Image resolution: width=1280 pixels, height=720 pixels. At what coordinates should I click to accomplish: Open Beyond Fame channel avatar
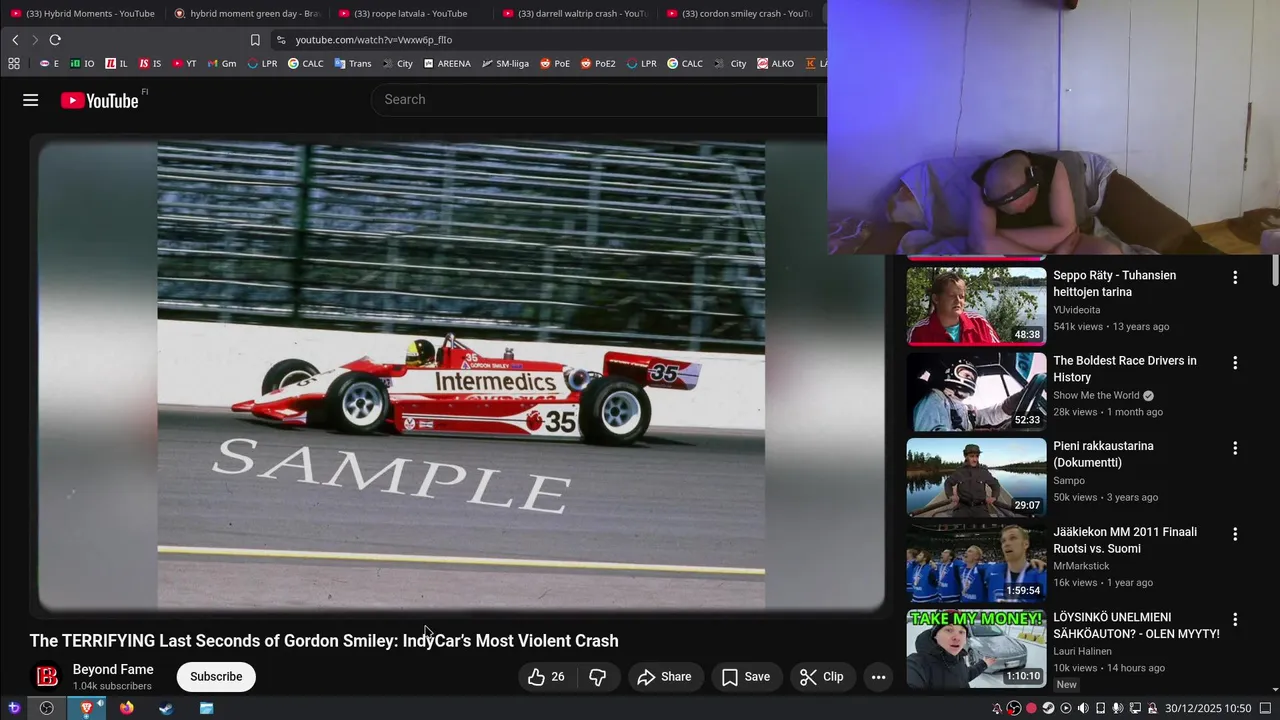click(47, 677)
